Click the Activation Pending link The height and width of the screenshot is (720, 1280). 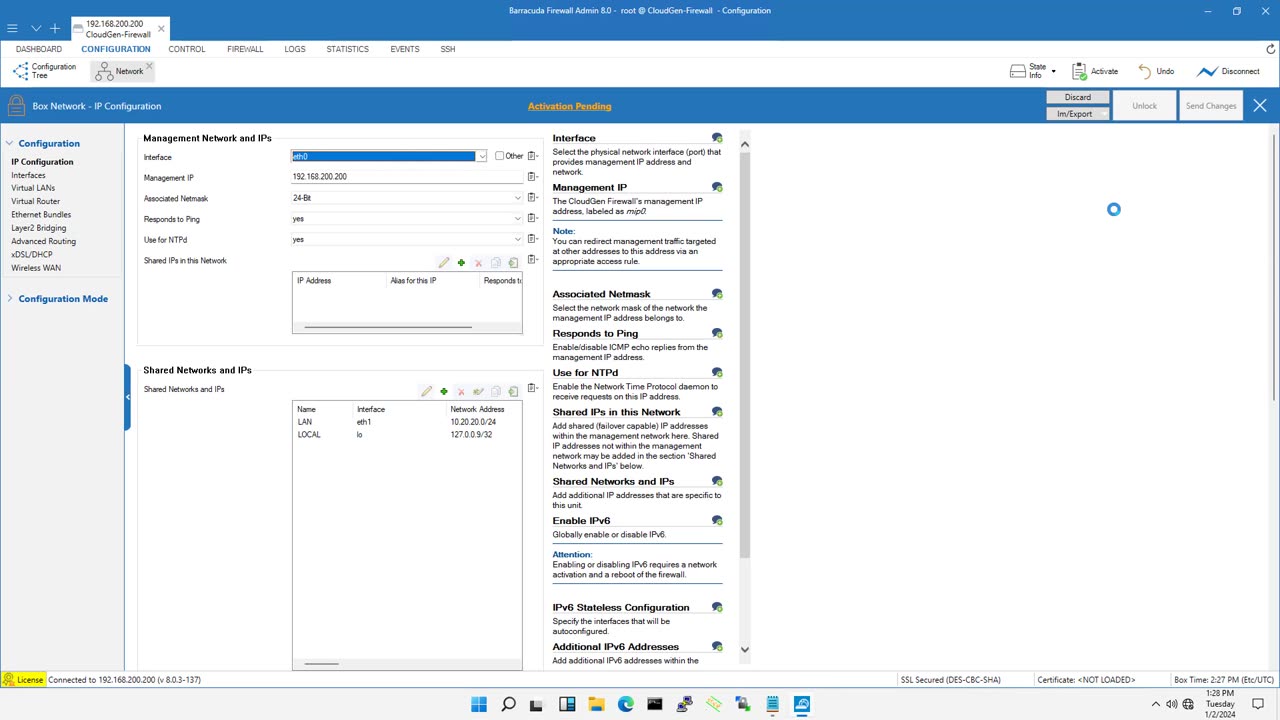(x=569, y=106)
